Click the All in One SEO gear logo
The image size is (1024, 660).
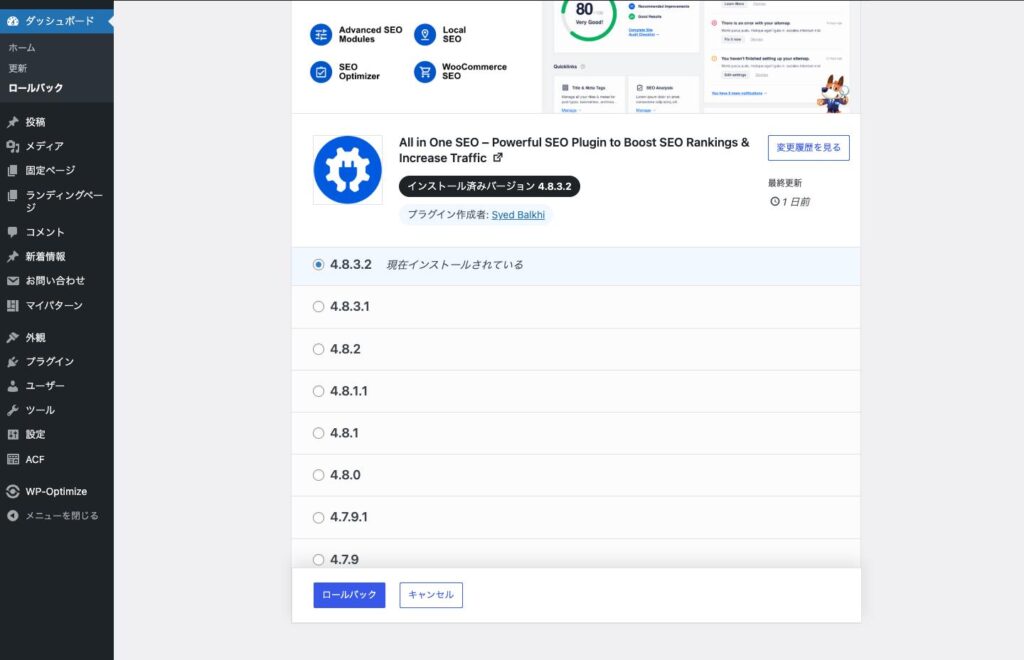347,170
